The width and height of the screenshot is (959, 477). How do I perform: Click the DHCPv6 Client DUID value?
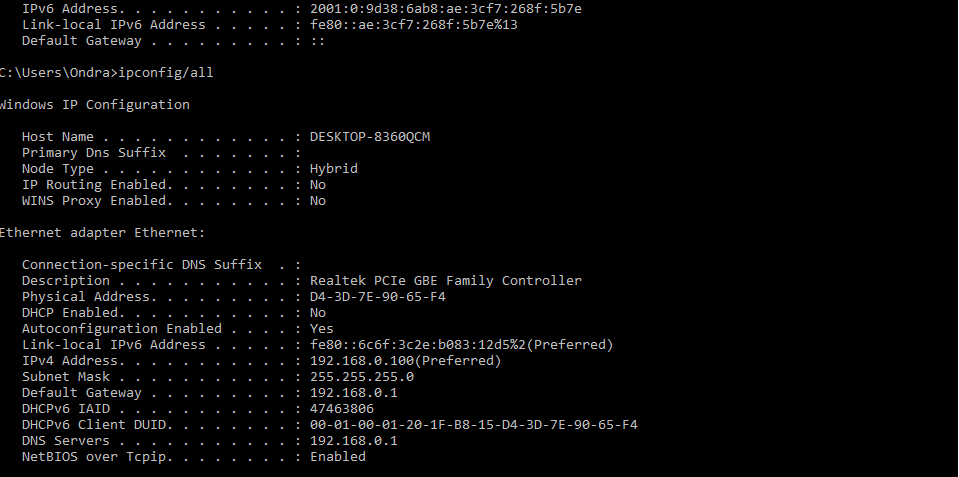[473, 425]
